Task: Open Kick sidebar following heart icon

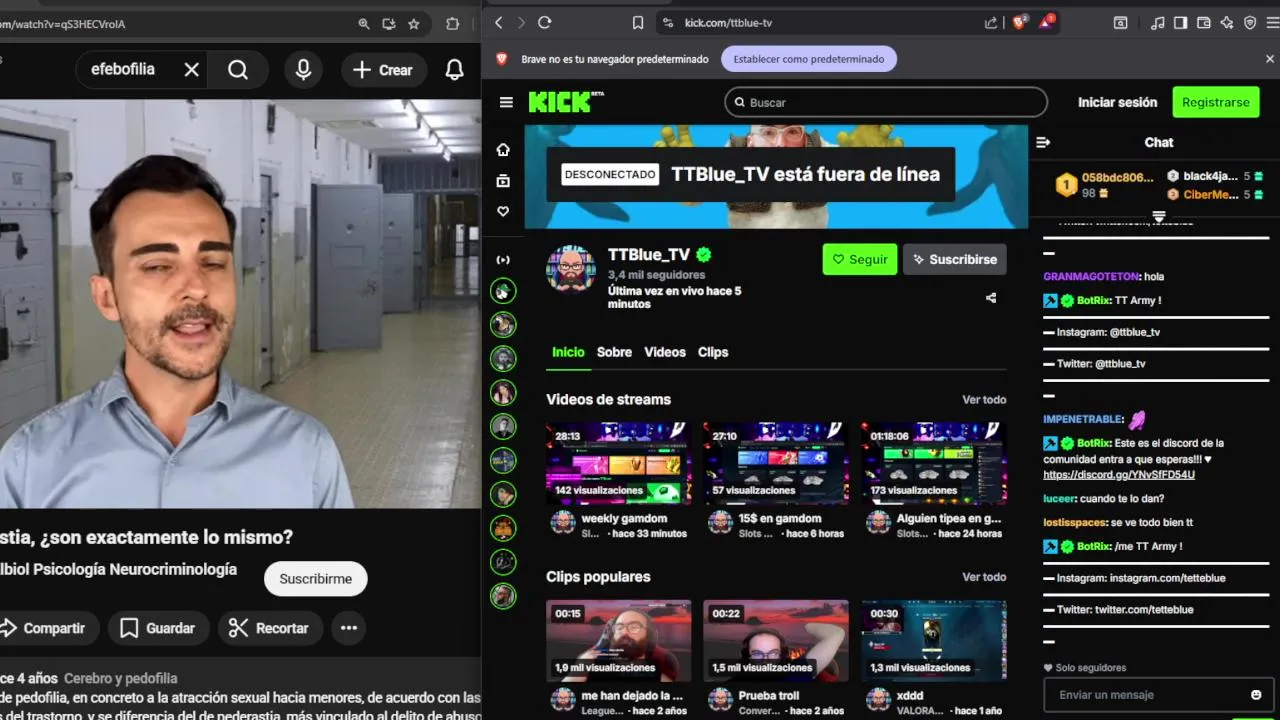Action: [503, 211]
